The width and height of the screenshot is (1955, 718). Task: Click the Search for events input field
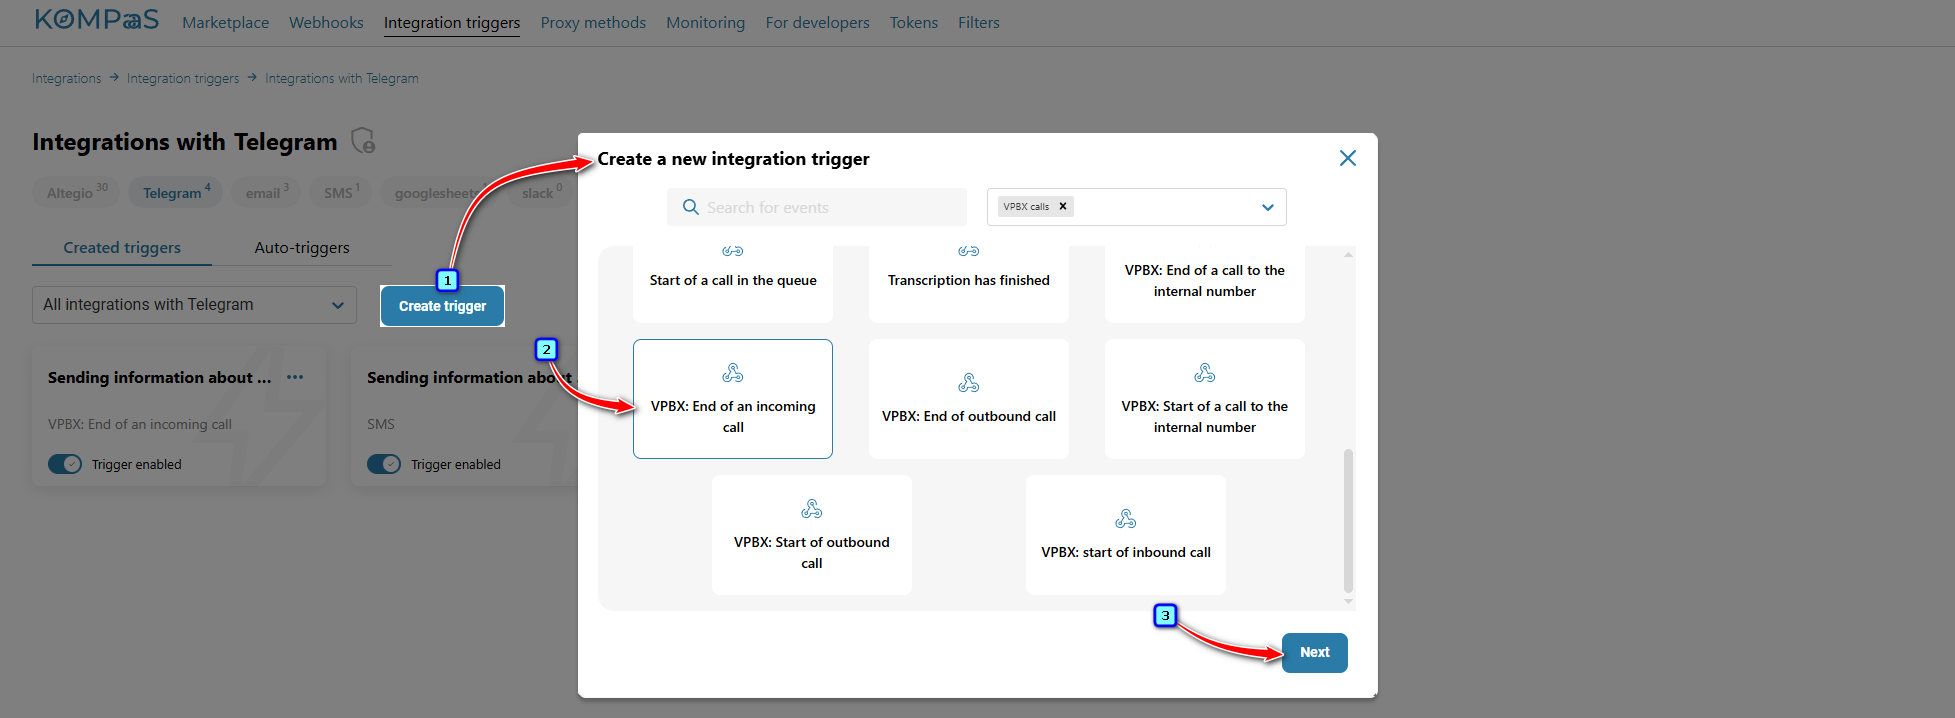coord(817,207)
